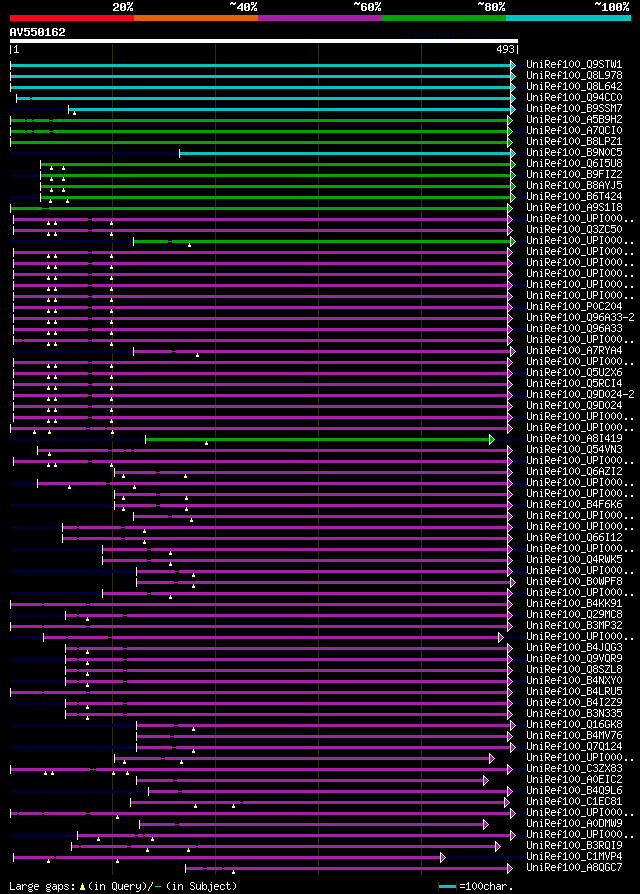640x894 pixels.
Task: Select the UniRef100_Q4RWK5 hit label
Action: point(574,560)
